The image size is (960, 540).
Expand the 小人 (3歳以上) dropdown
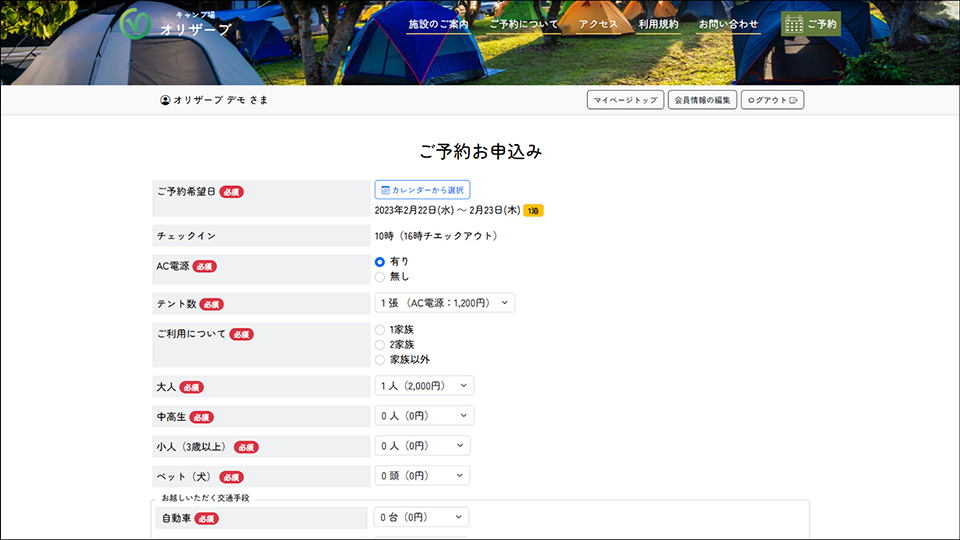point(422,446)
